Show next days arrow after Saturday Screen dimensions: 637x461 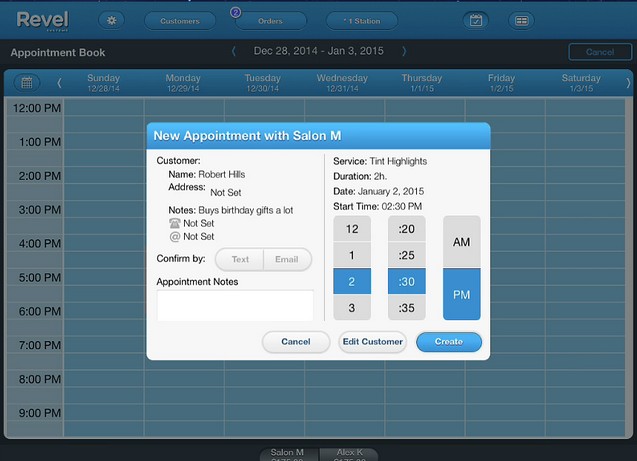[628, 83]
